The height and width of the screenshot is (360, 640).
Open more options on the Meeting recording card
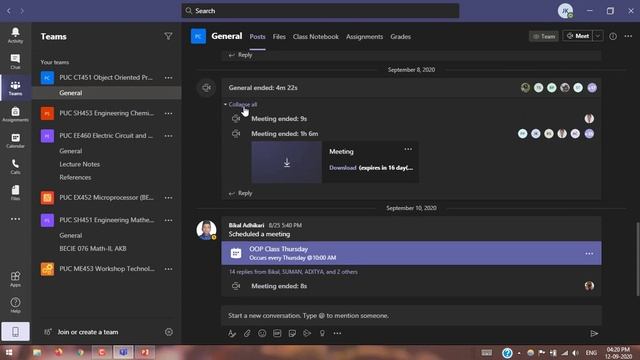click(x=408, y=149)
